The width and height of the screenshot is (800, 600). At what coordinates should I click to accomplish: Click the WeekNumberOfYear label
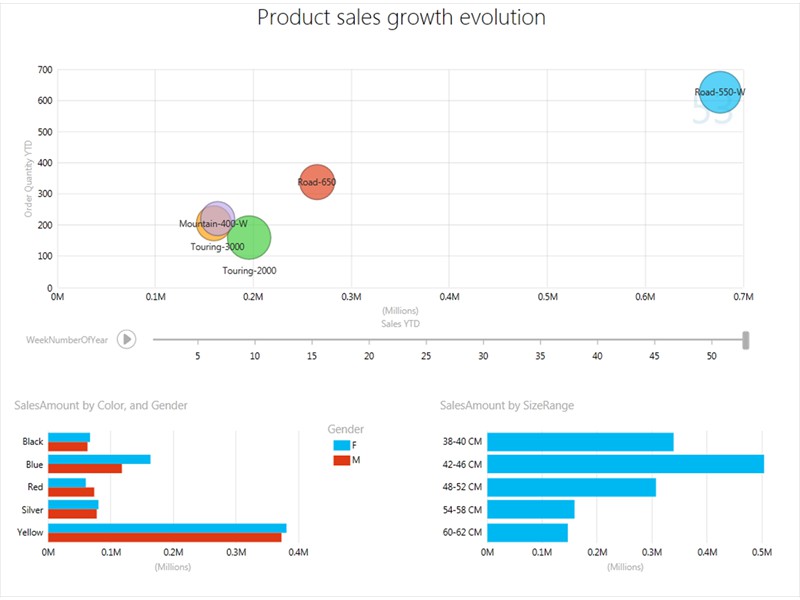[67, 340]
